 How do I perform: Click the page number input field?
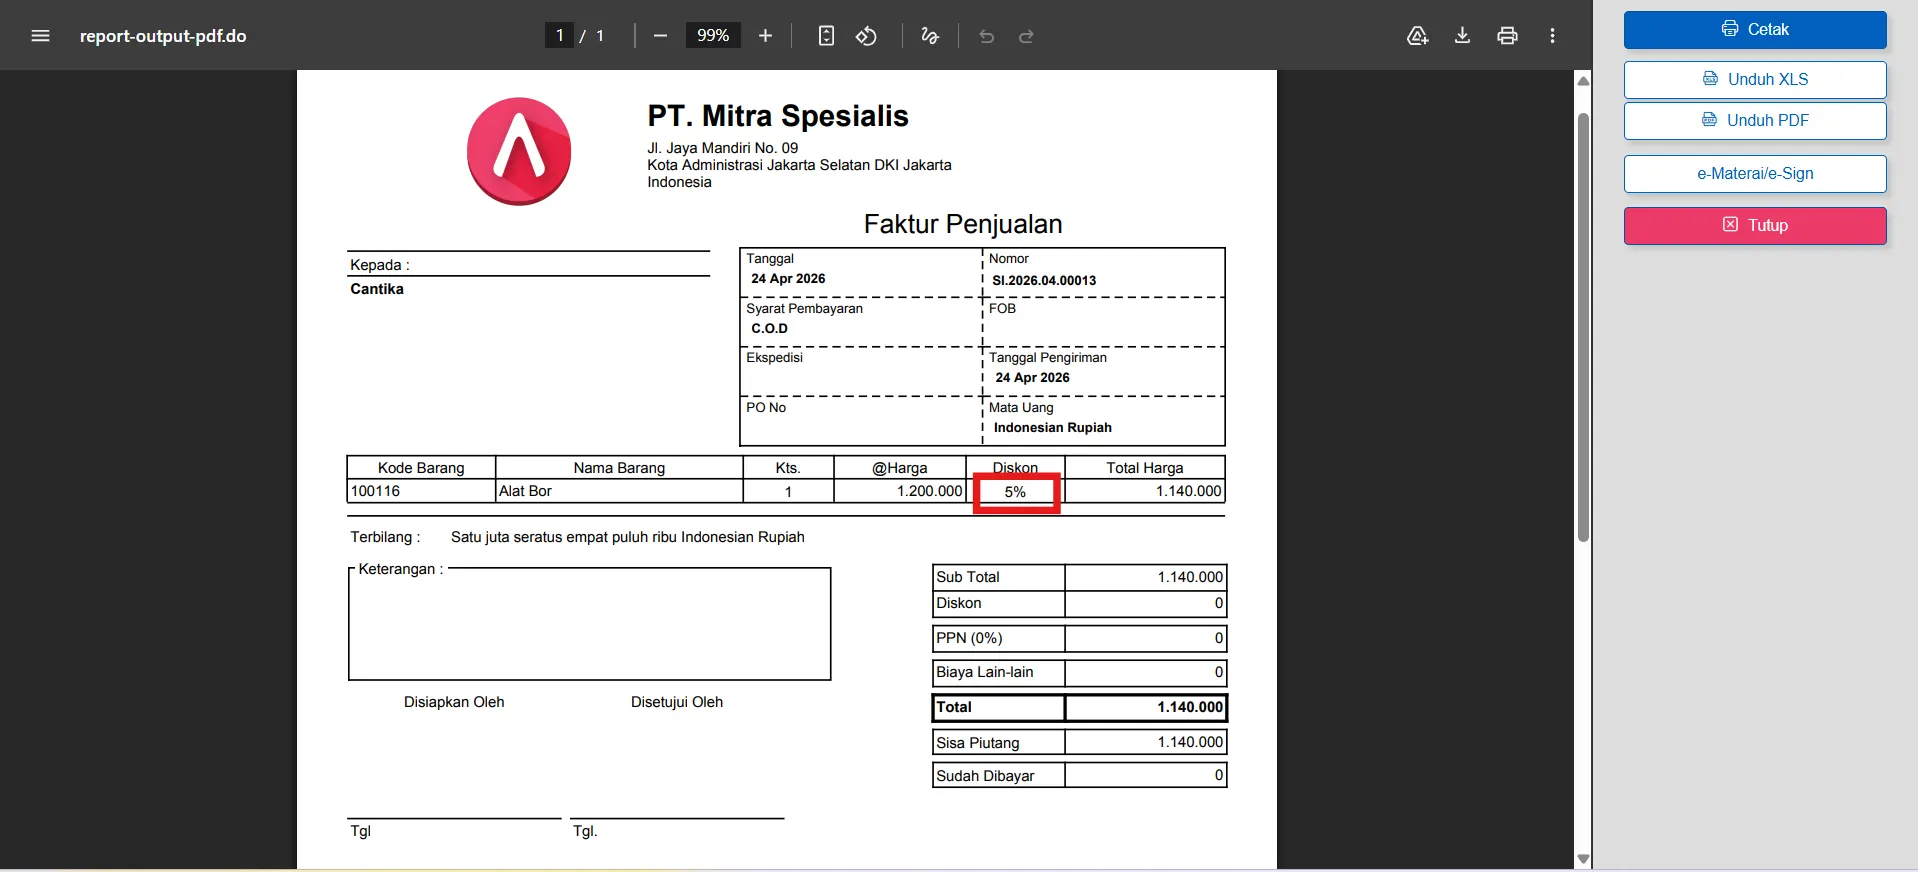559,36
